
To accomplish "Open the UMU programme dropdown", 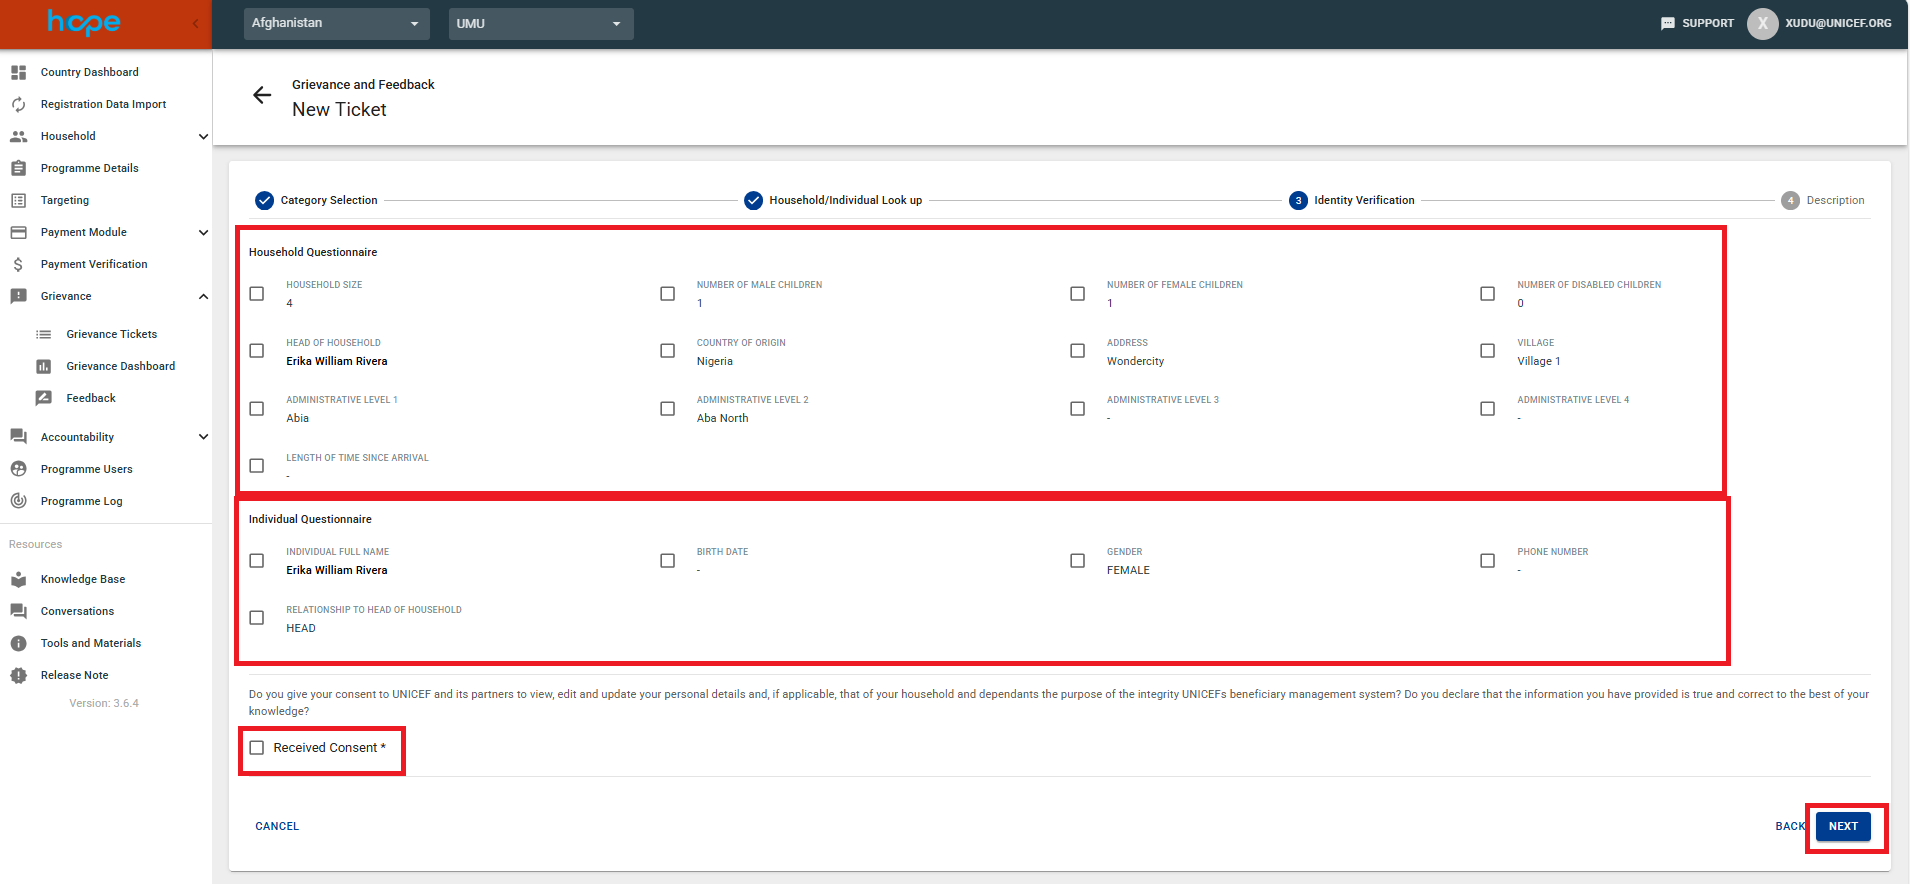I will 540,23.
